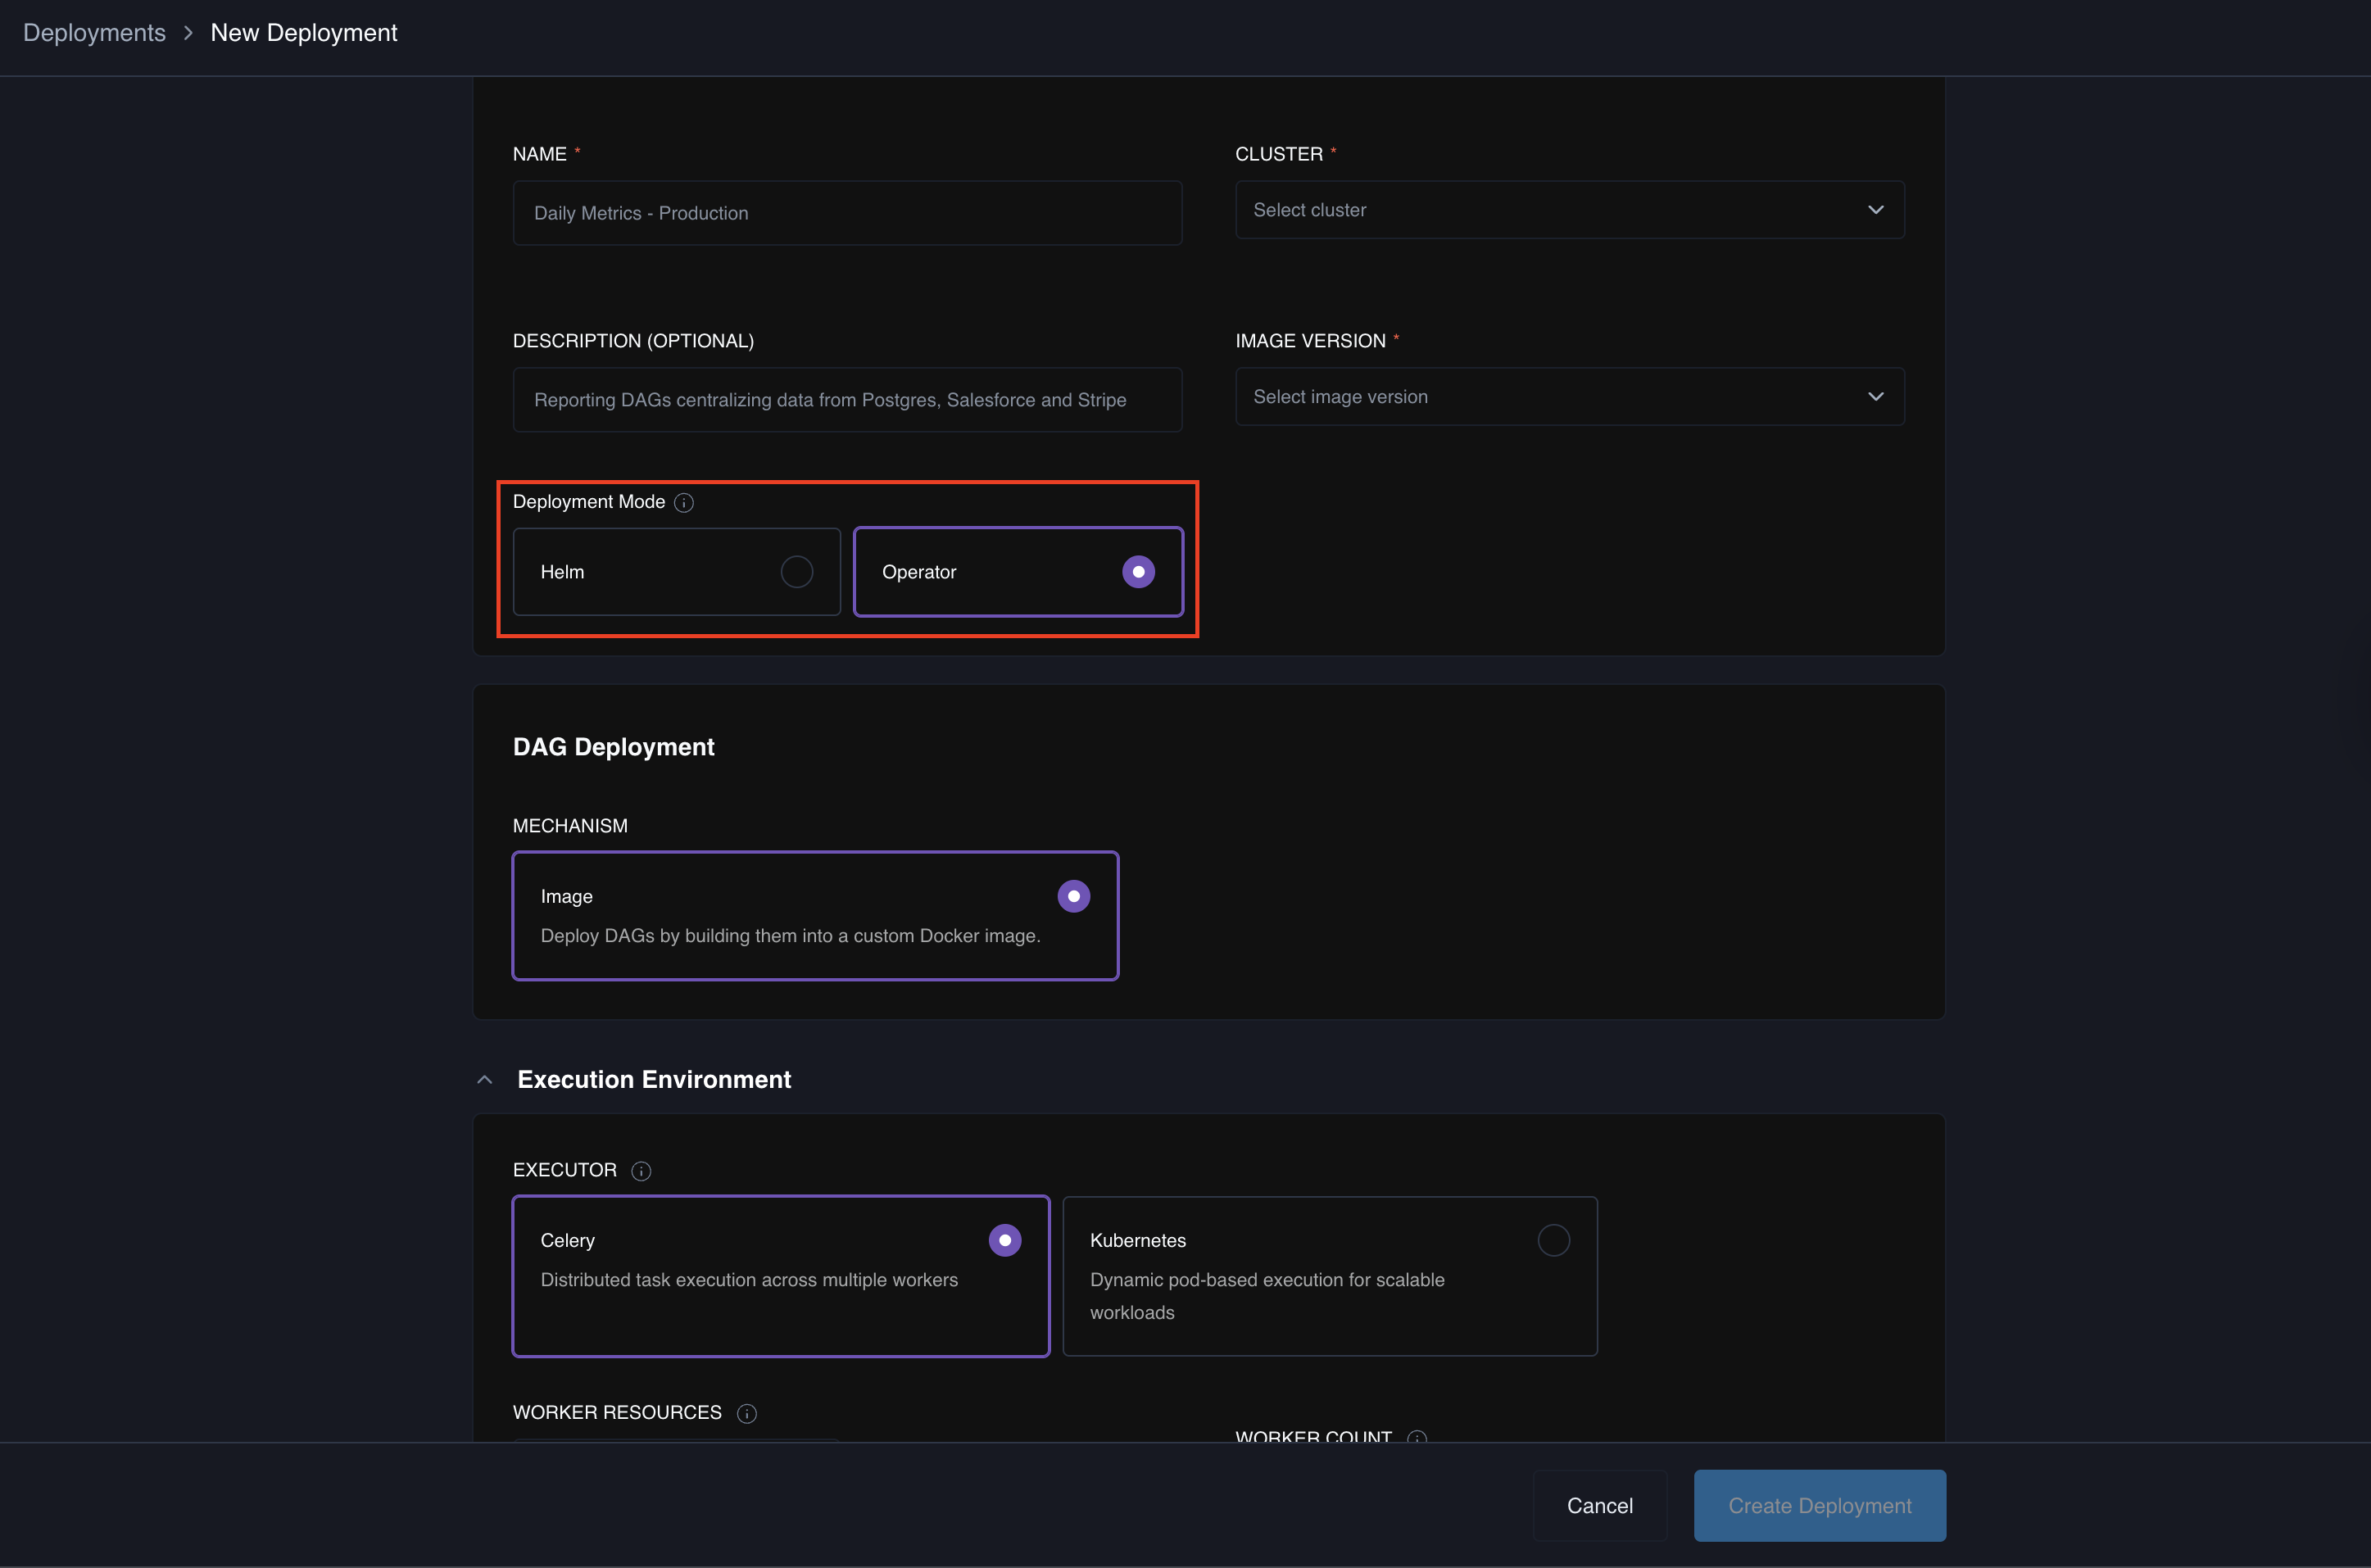Image resolution: width=2371 pixels, height=1568 pixels.
Task: Click the IMAGE VERSION label
Action: pos(1310,341)
